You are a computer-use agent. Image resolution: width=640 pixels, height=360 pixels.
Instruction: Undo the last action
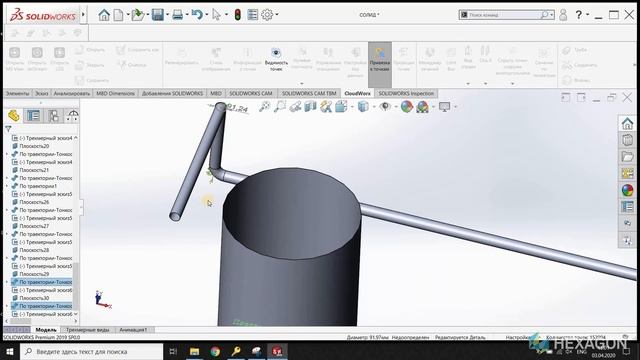(x=197, y=15)
